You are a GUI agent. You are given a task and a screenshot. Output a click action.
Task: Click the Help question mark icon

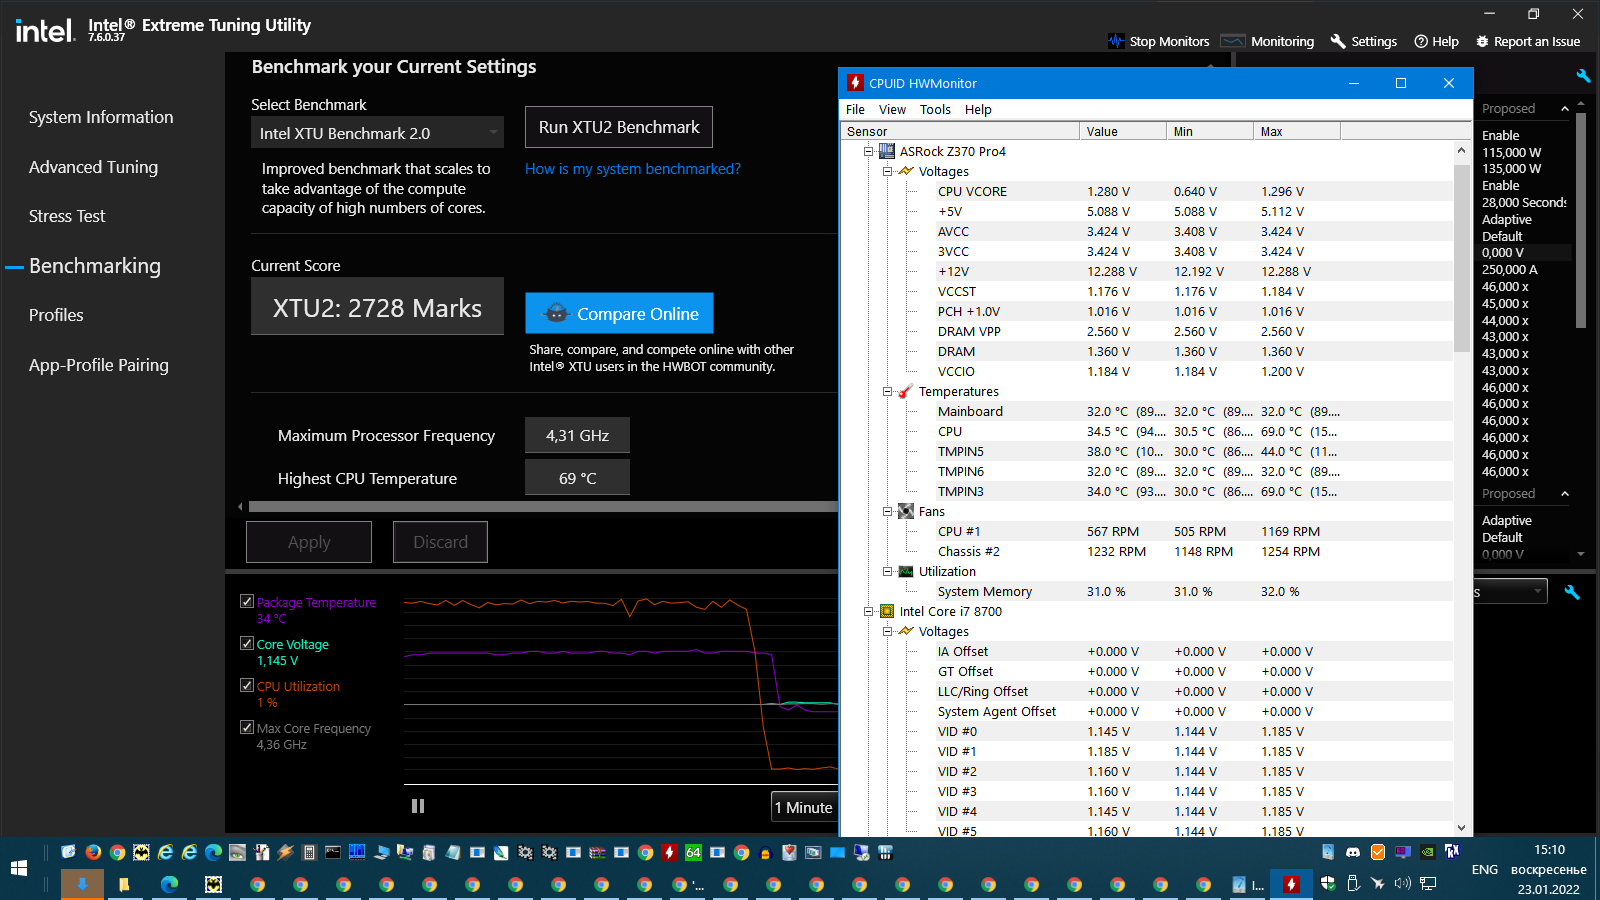[x=1421, y=41]
